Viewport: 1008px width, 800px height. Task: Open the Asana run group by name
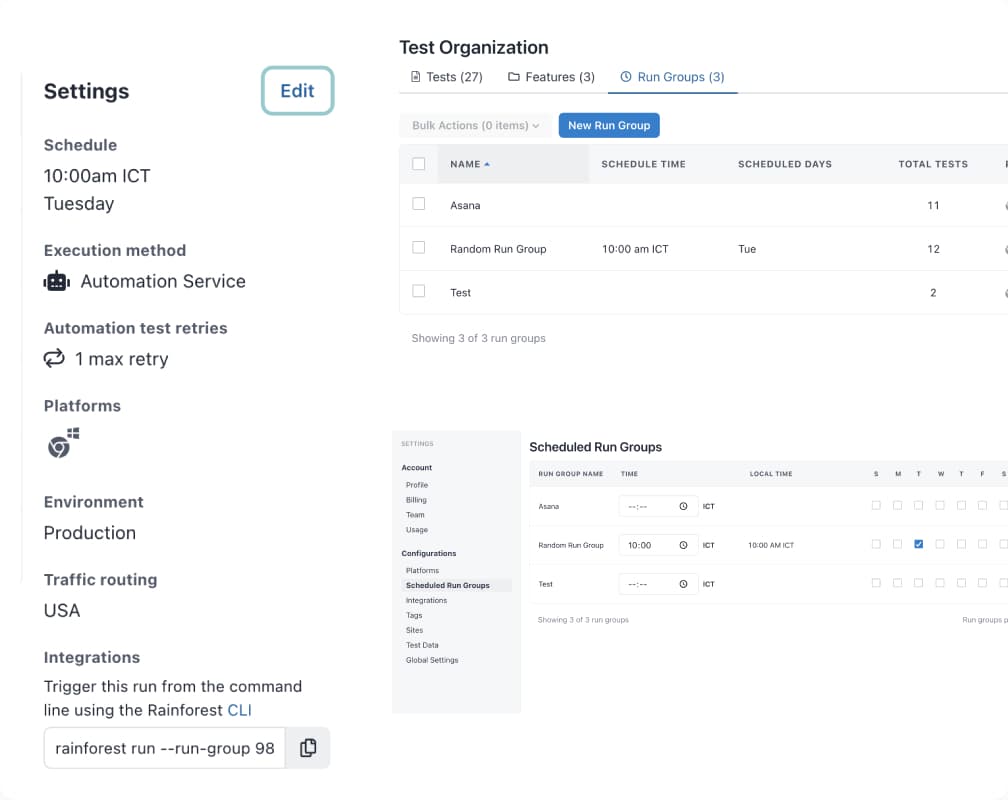point(465,205)
